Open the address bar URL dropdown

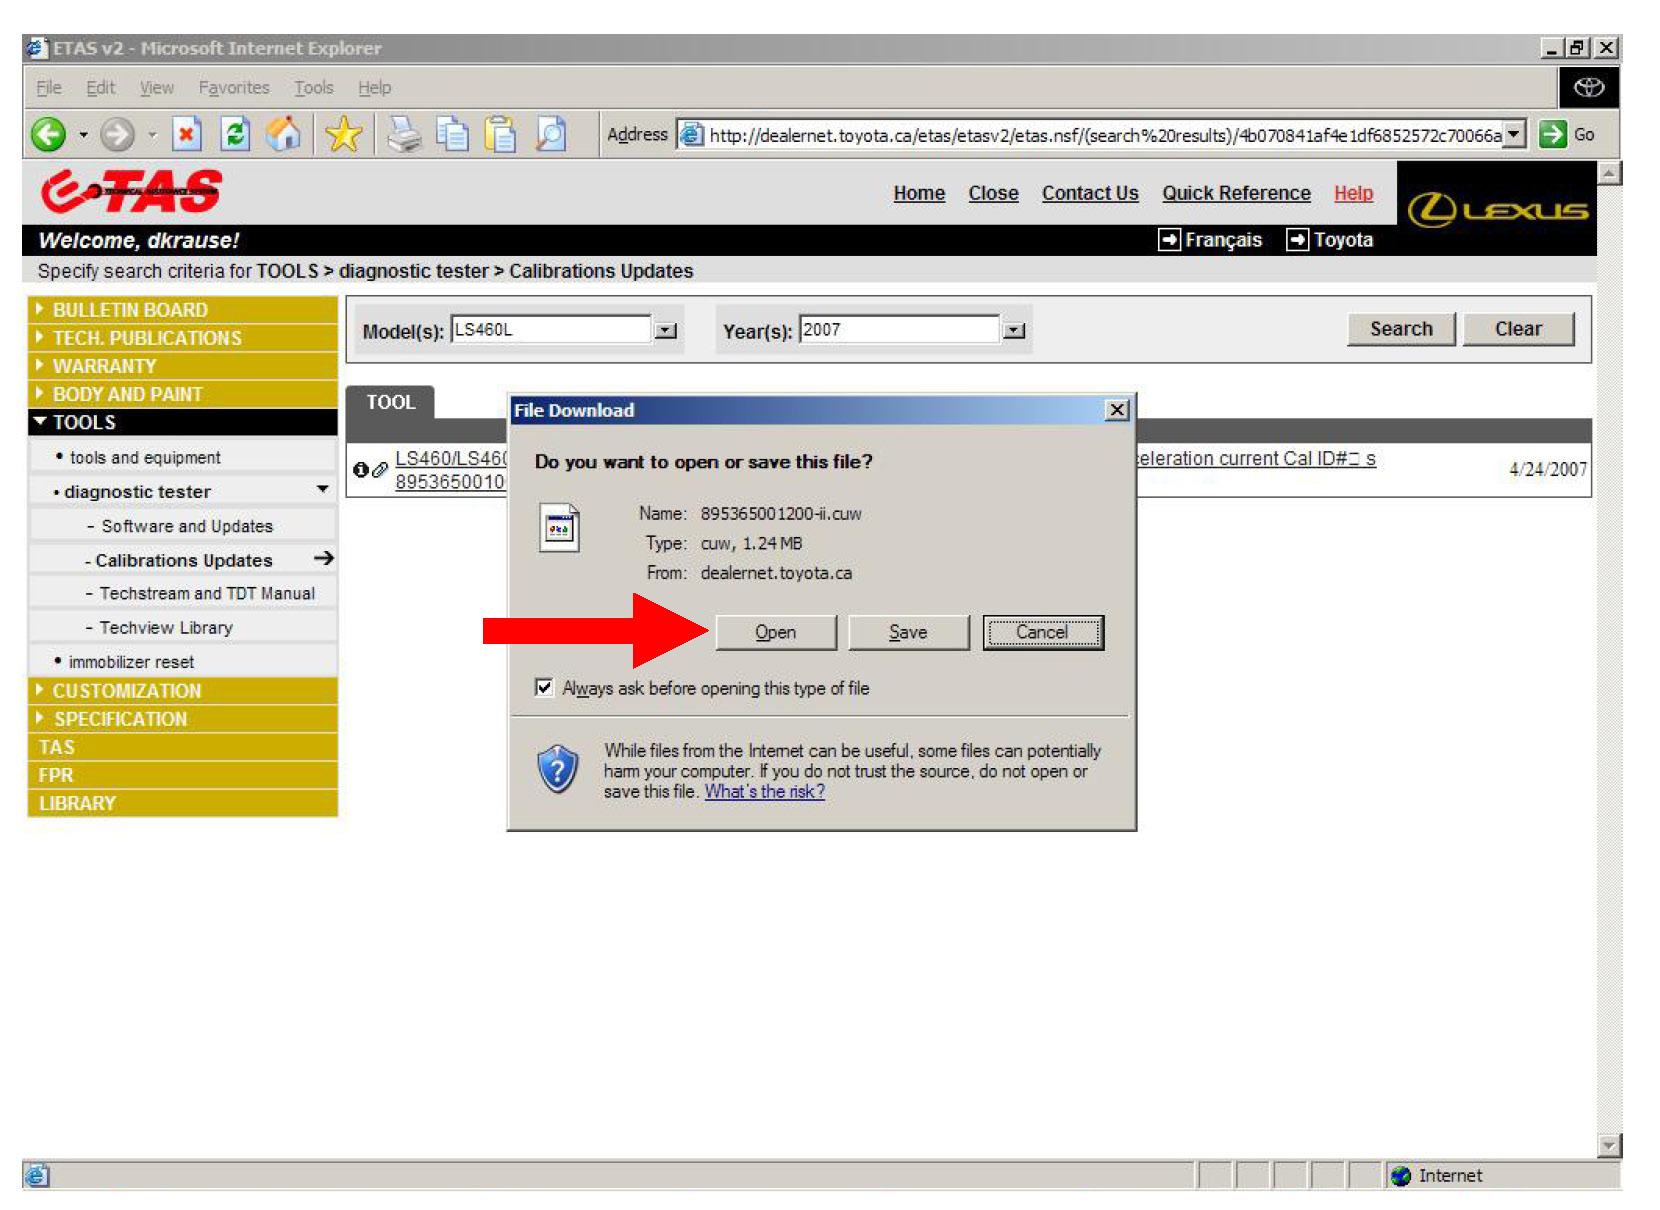tap(1515, 134)
